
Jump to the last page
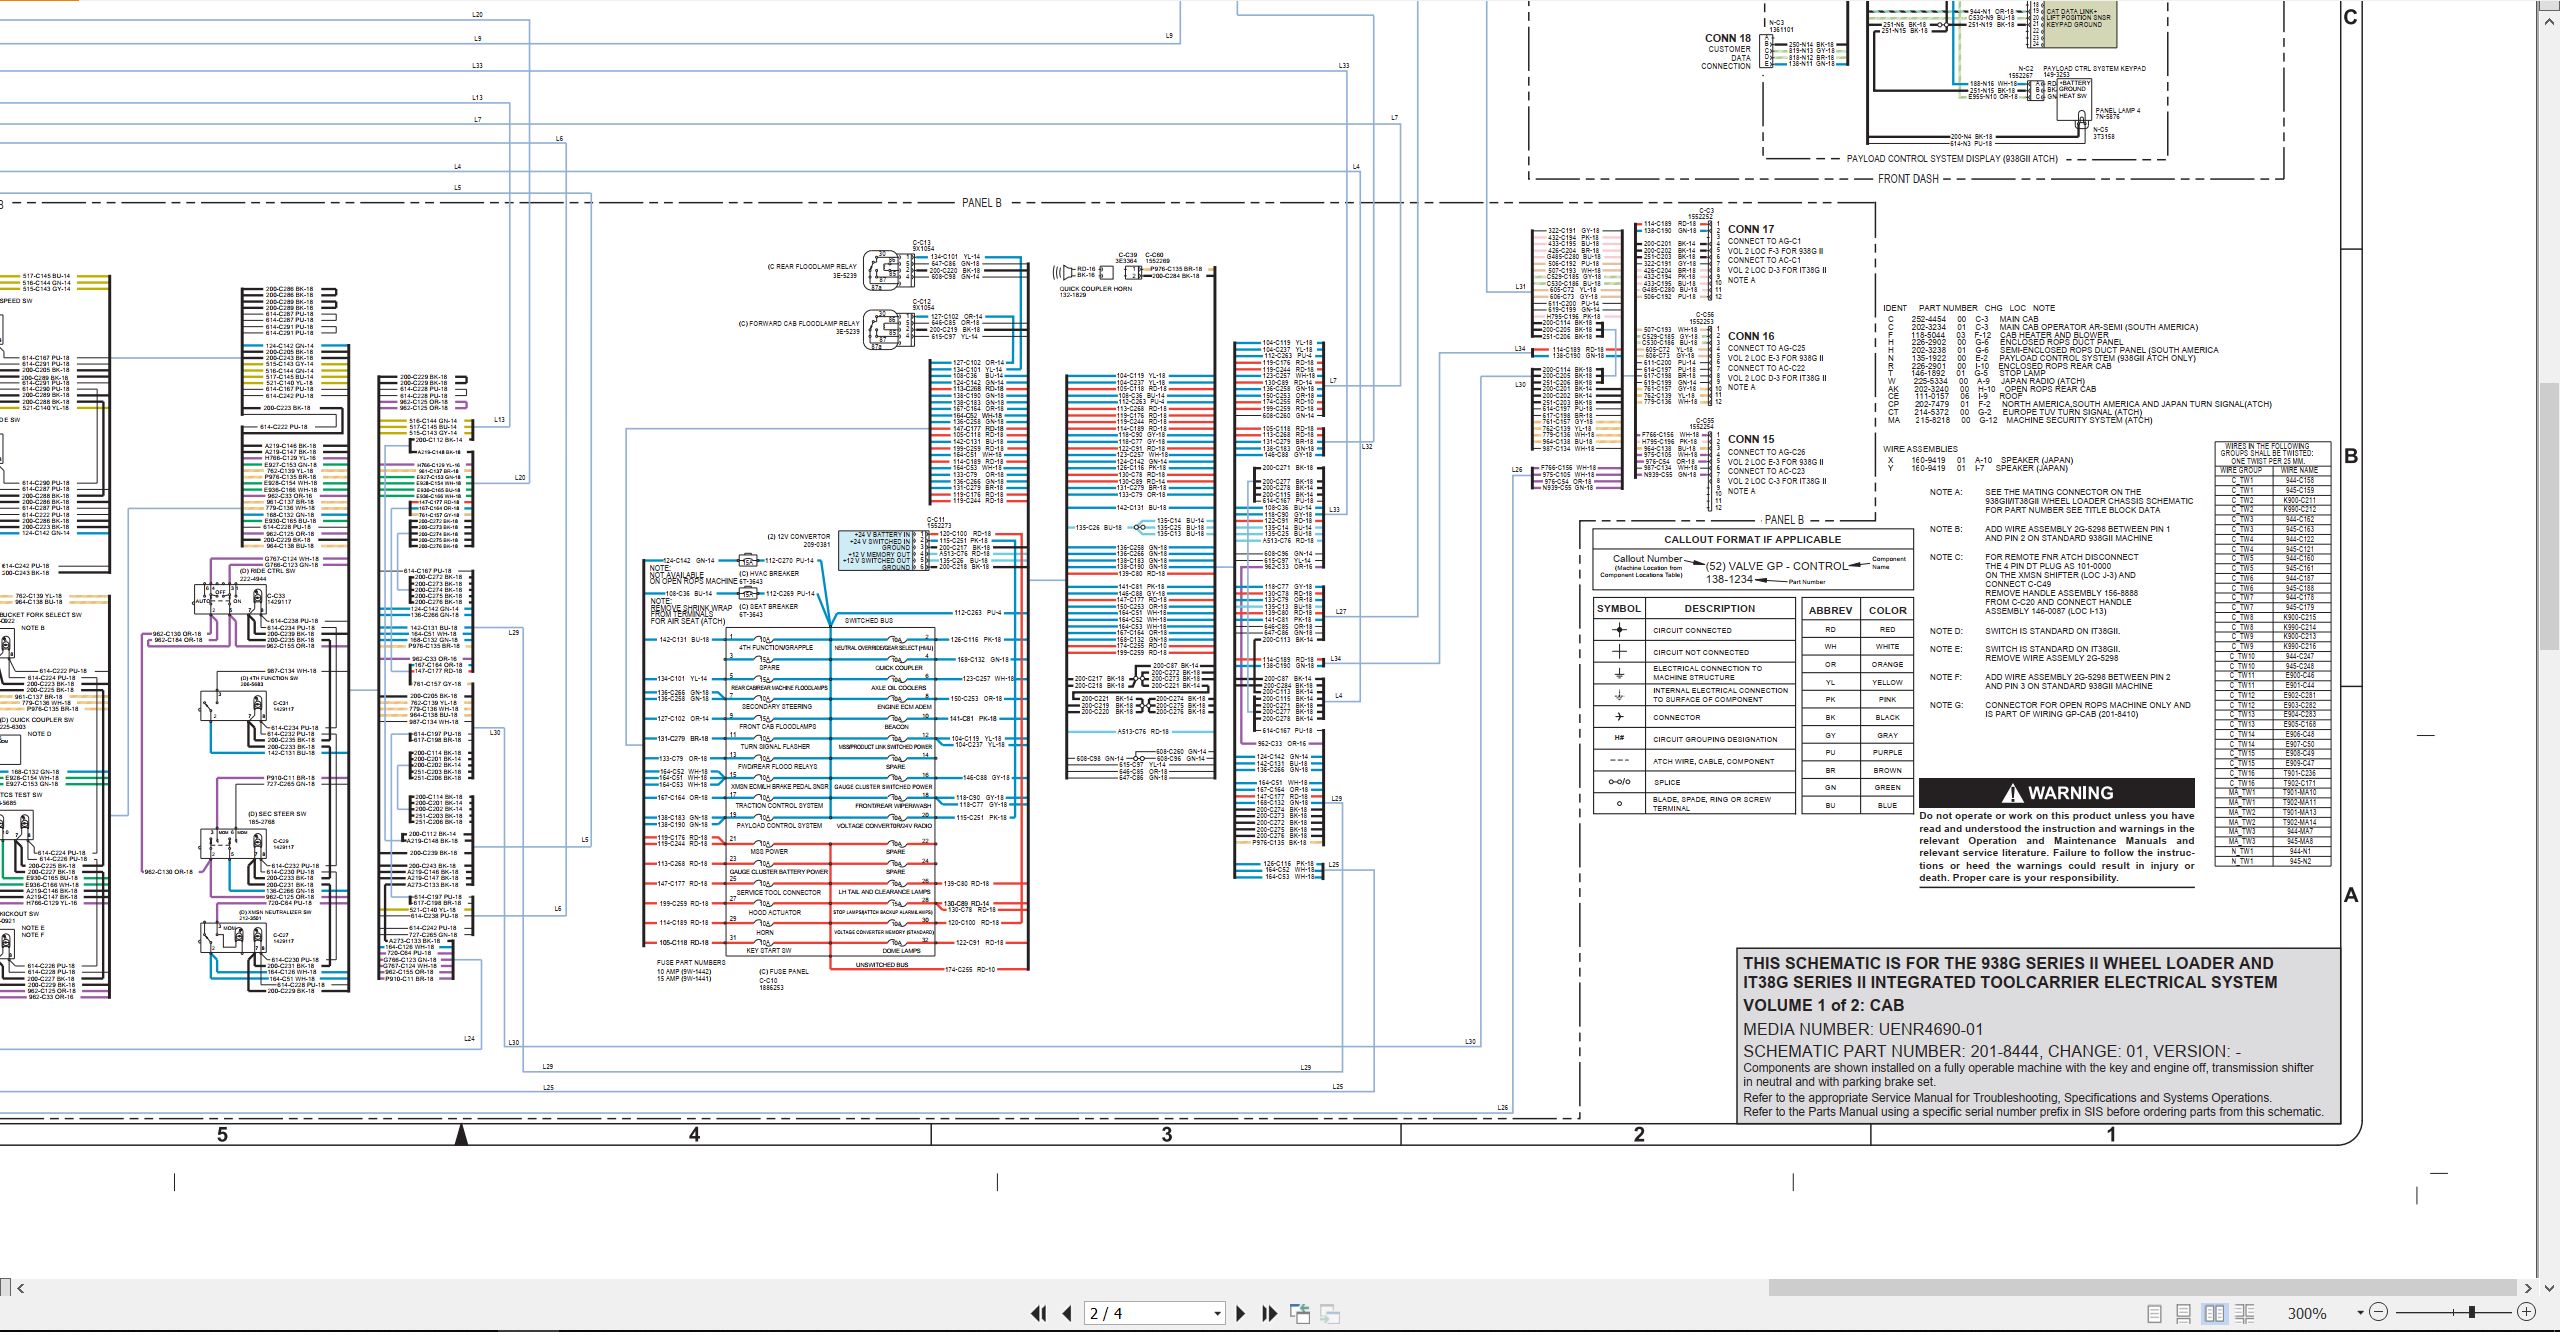1270,1313
